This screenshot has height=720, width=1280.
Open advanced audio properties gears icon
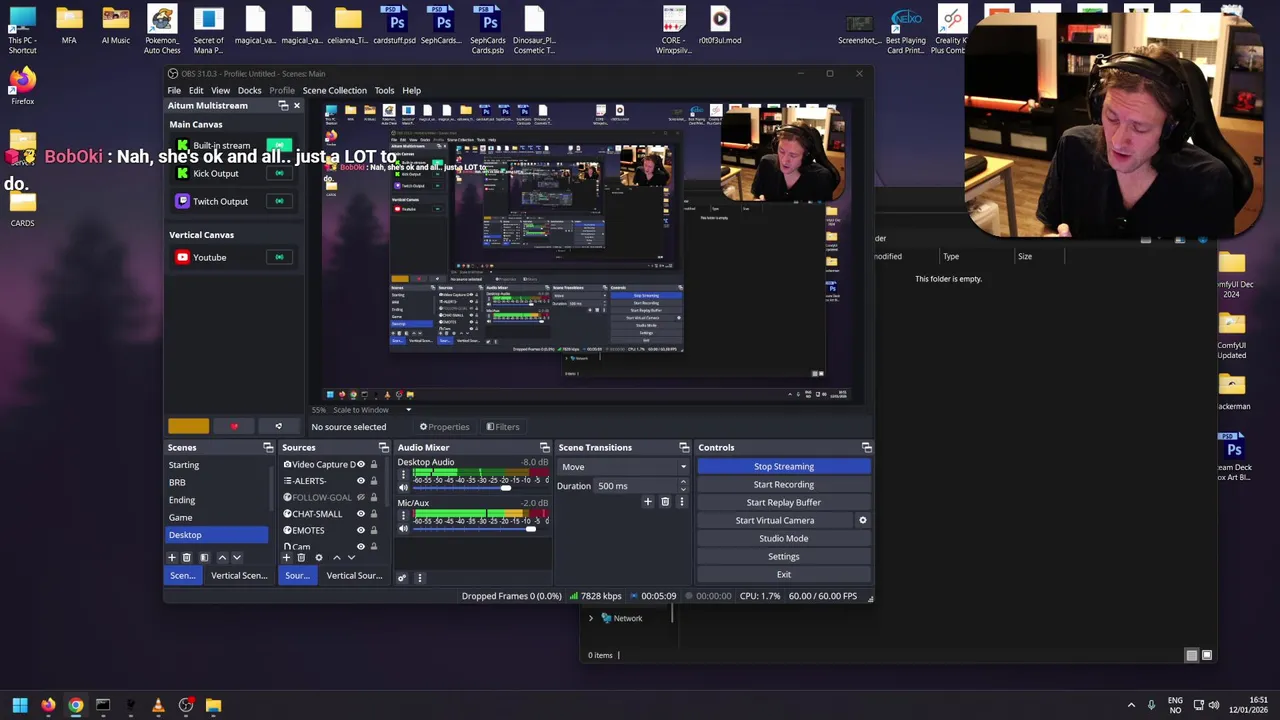402,577
